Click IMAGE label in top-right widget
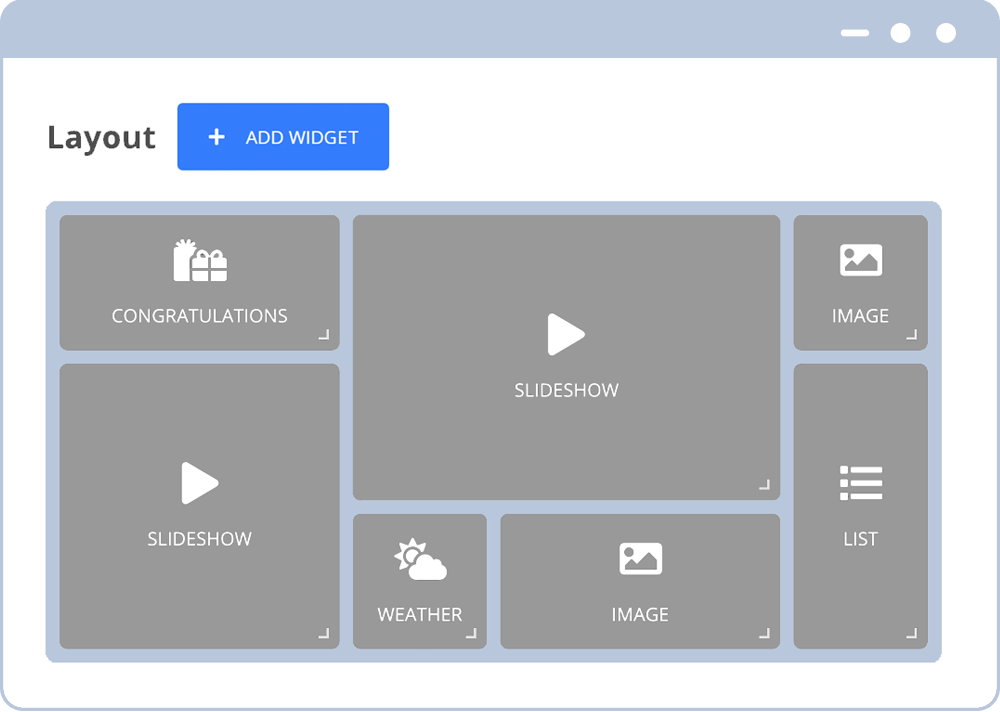This screenshot has height=712, width=1000. click(860, 316)
